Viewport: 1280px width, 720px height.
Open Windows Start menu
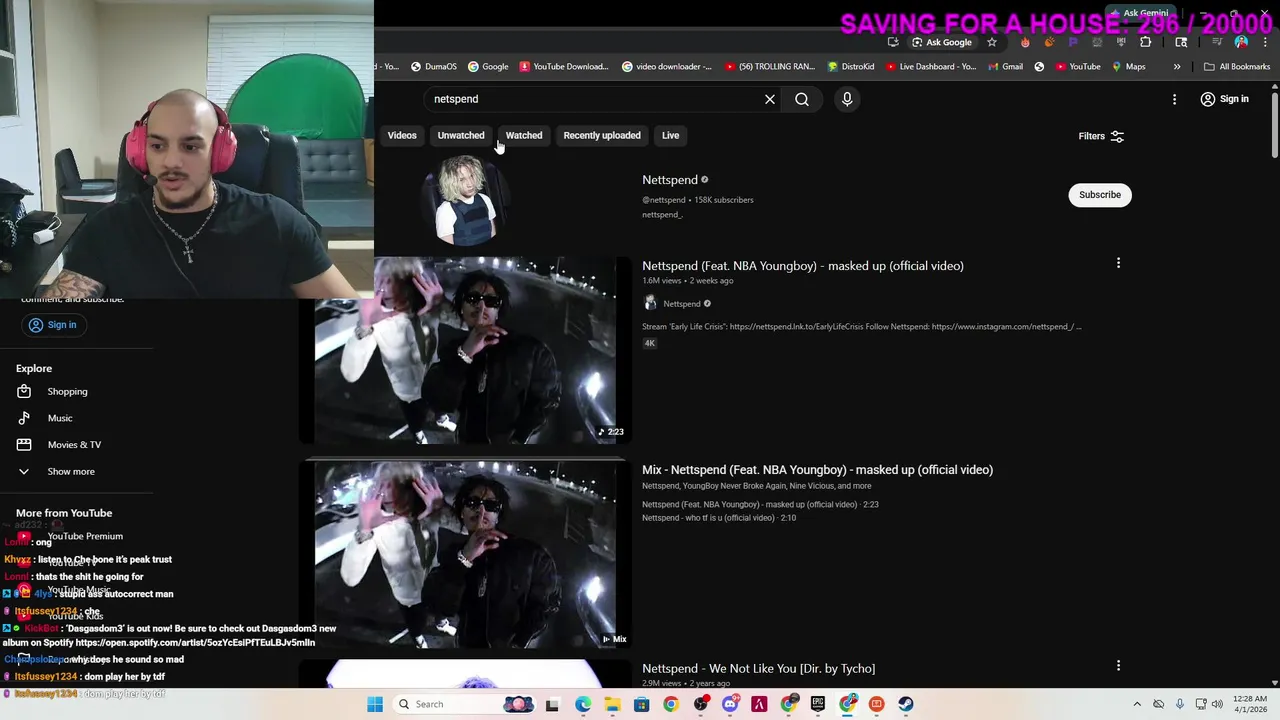coord(375,704)
